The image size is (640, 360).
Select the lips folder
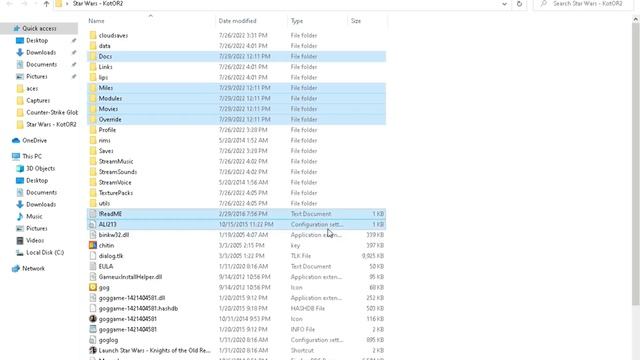point(103,78)
